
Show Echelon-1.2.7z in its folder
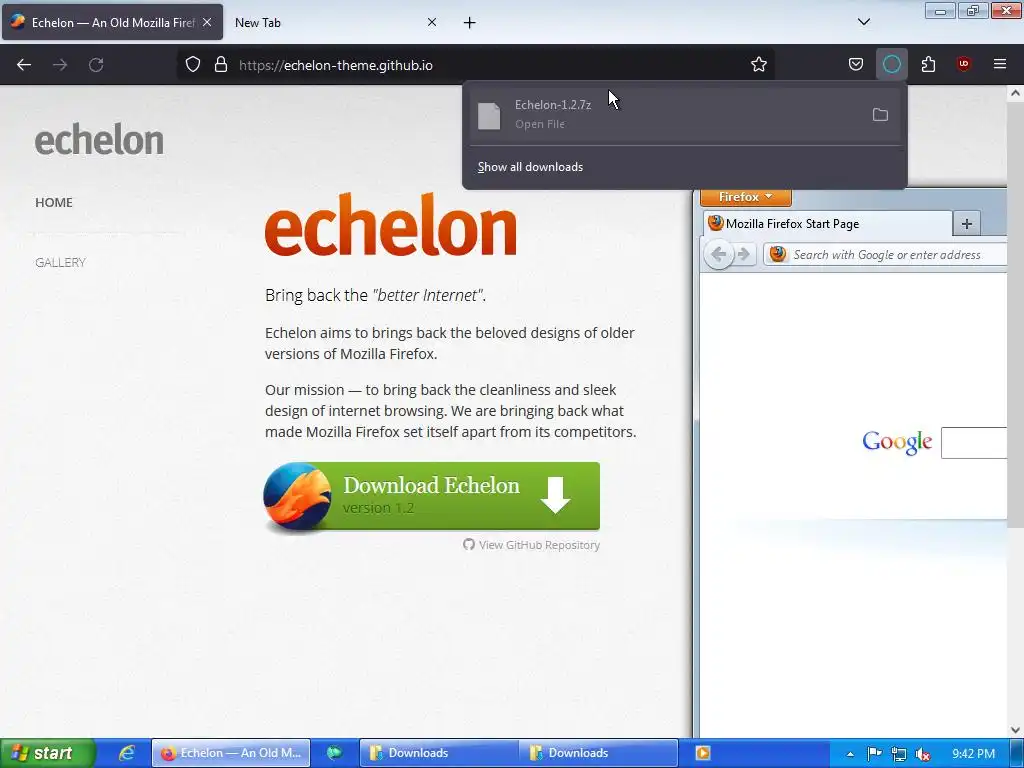(880, 115)
